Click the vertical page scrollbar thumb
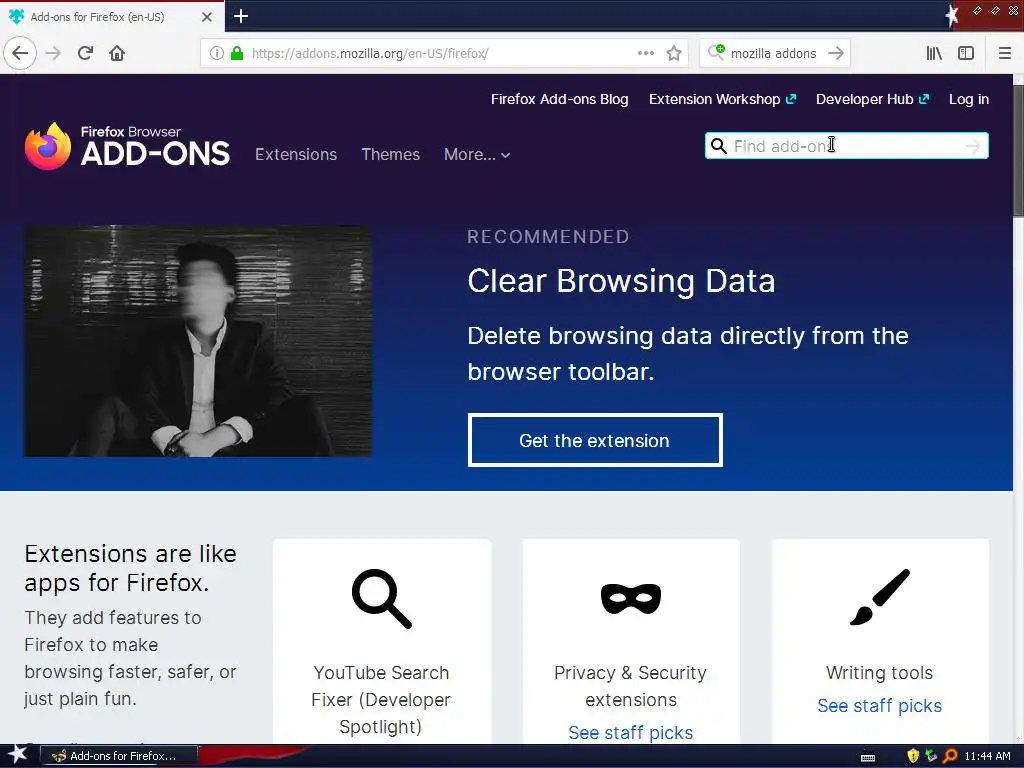 pyautogui.click(x=1018, y=150)
